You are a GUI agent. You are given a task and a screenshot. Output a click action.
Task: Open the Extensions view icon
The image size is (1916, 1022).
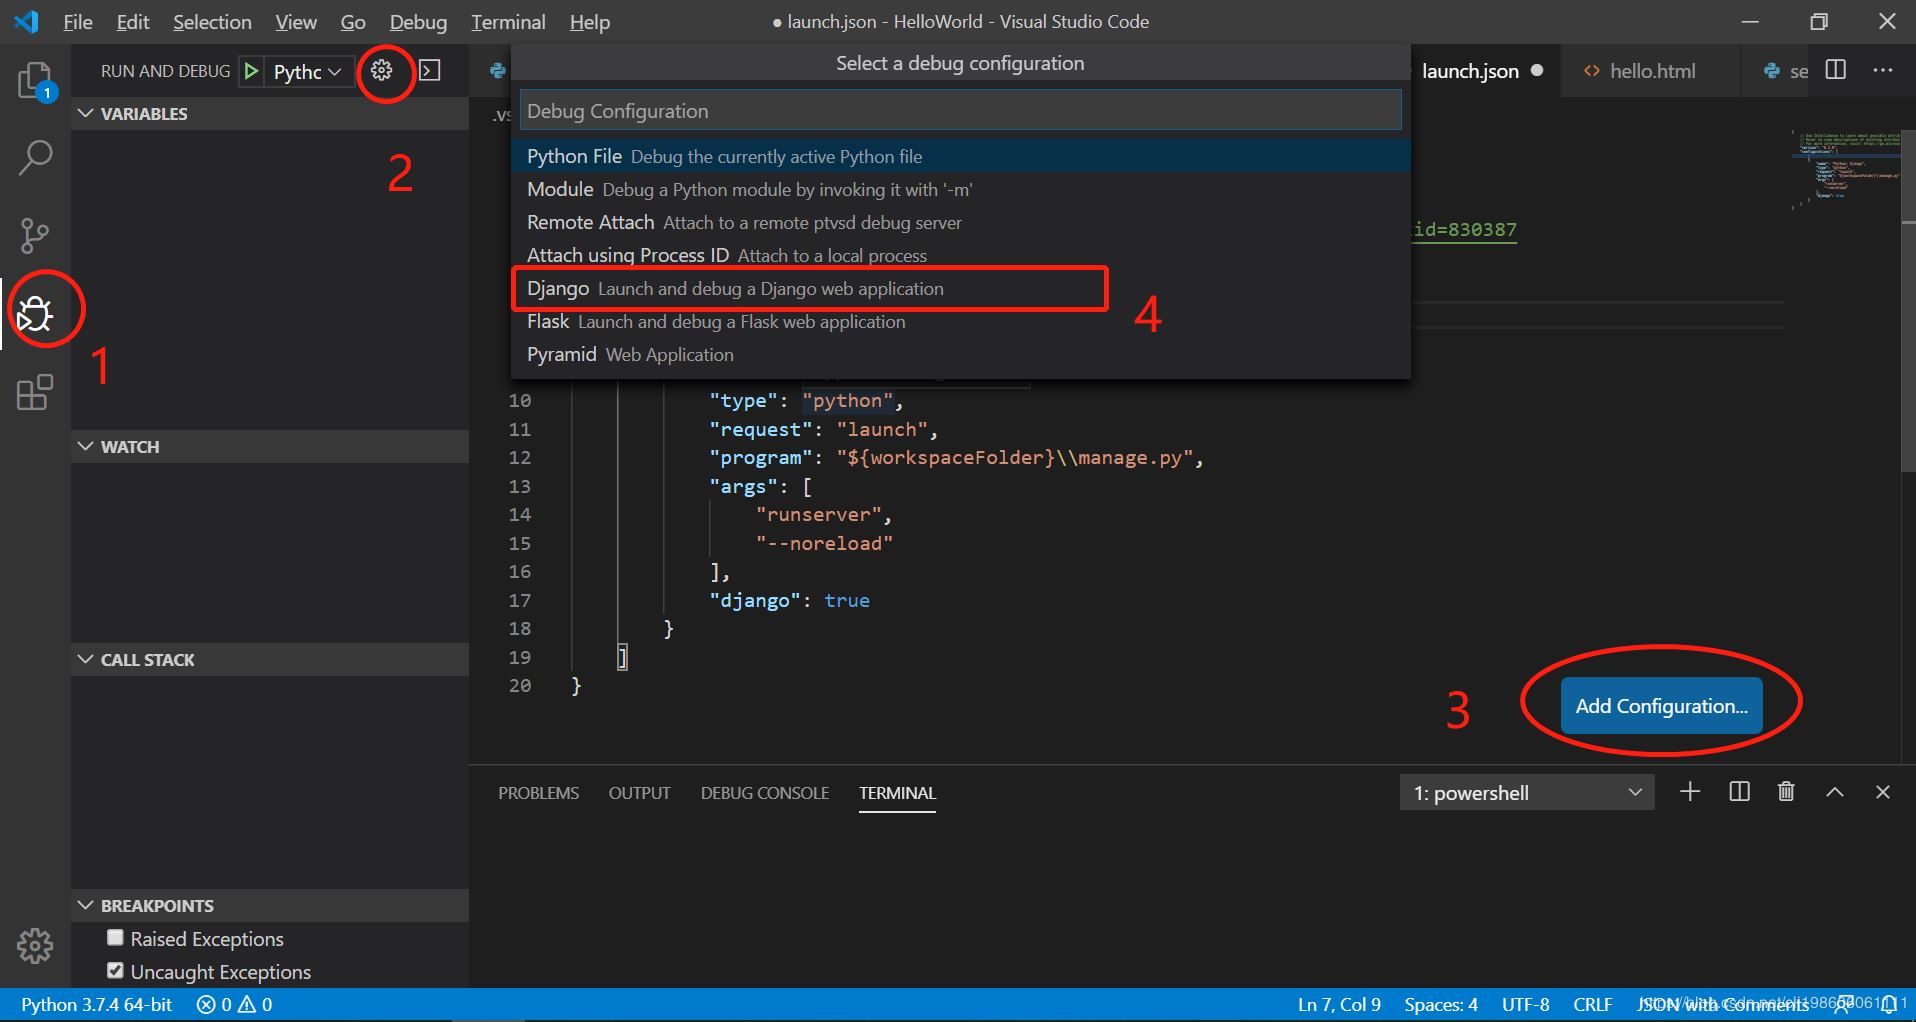click(x=35, y=393)
